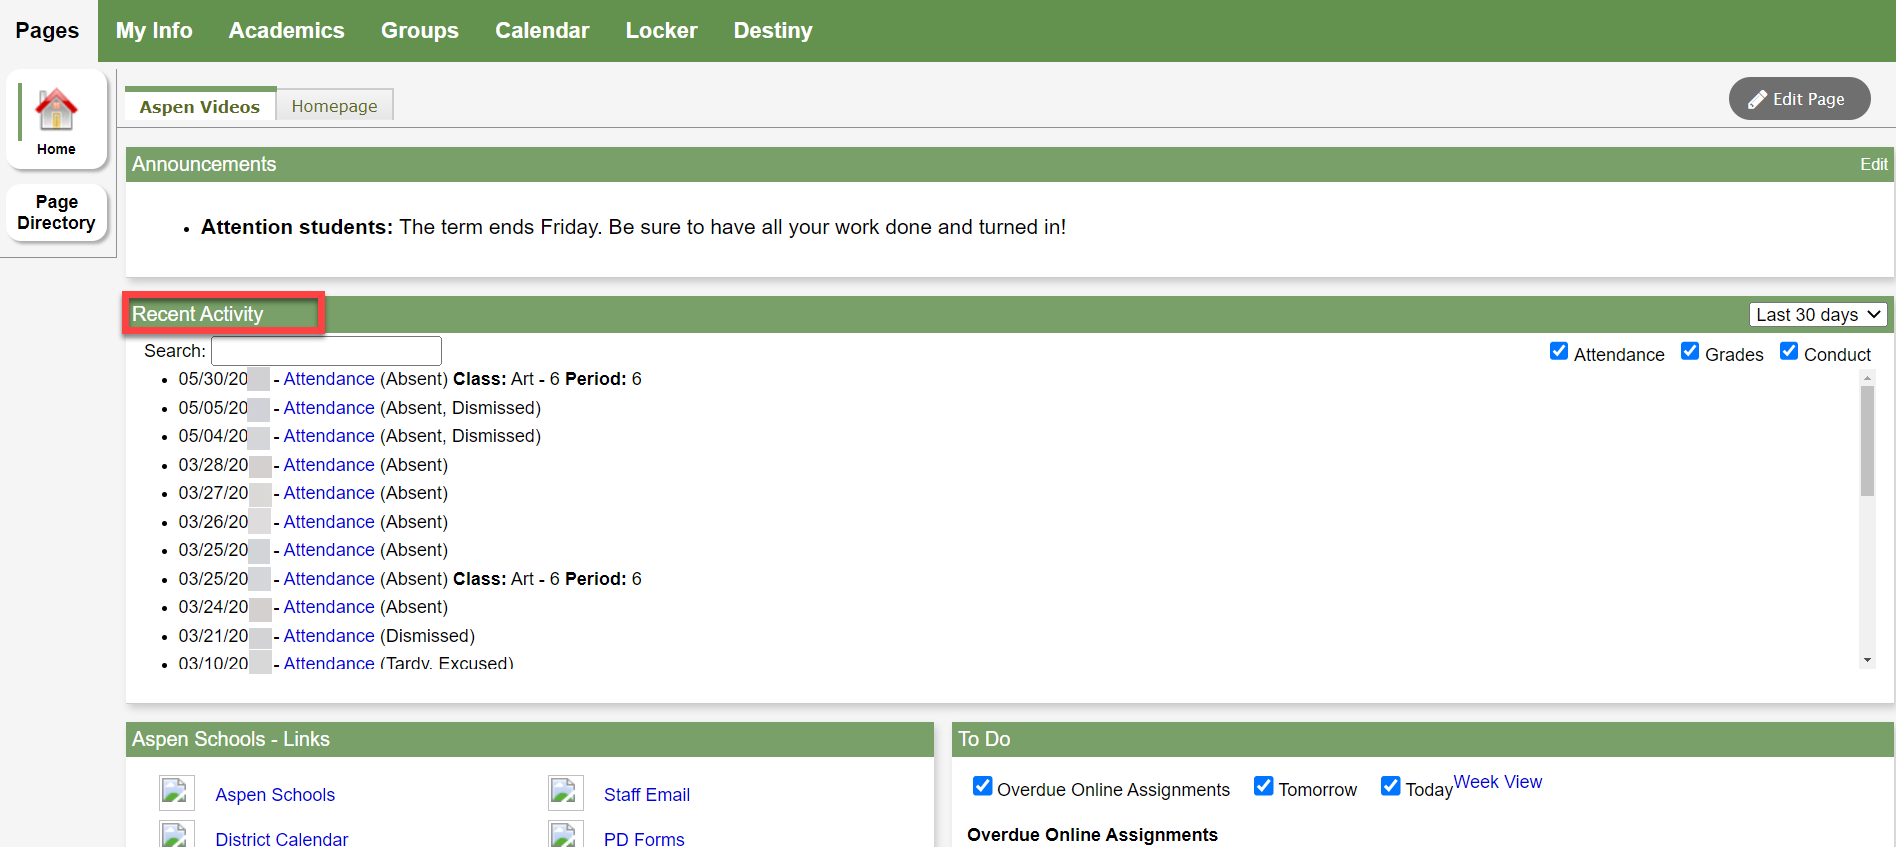The image size is (1896, 847).
Task: Click the Home house icon
Action: pos(56,110)
